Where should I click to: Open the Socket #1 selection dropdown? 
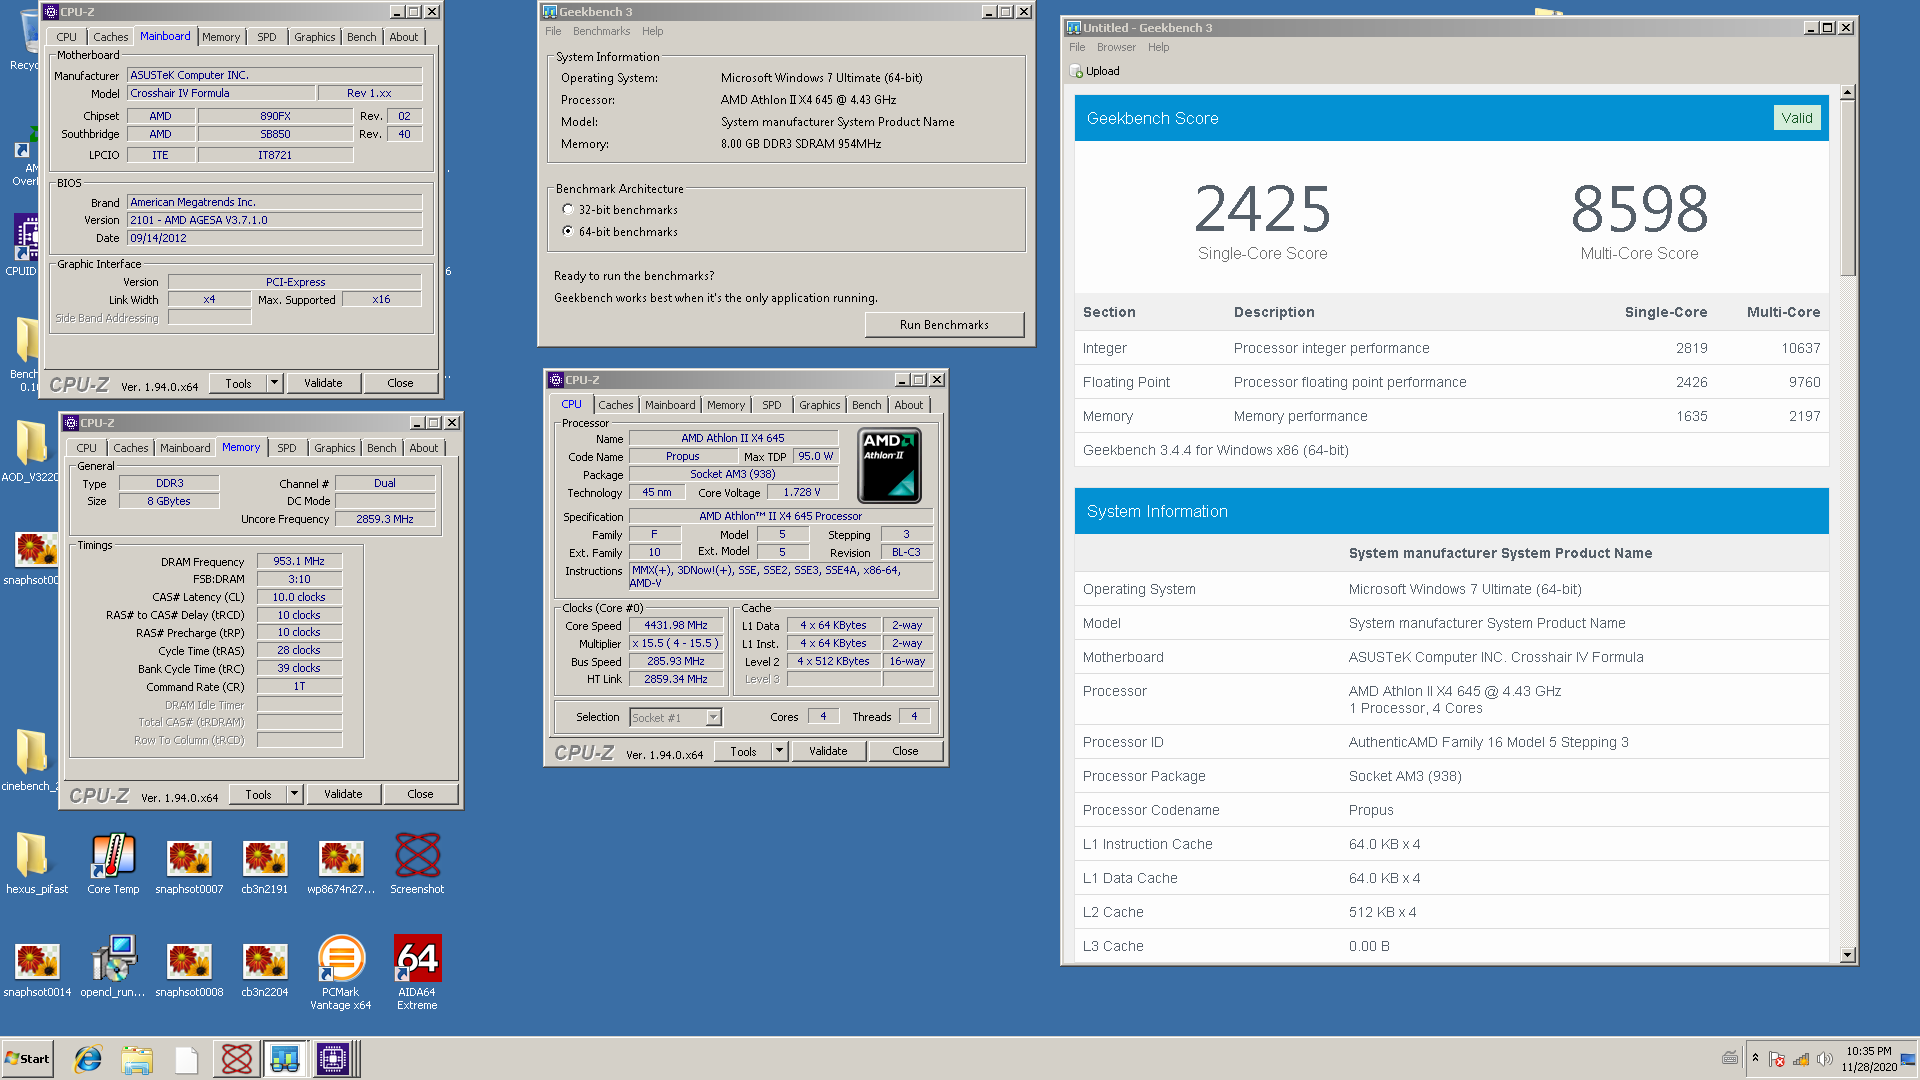[x=713, y=717]
